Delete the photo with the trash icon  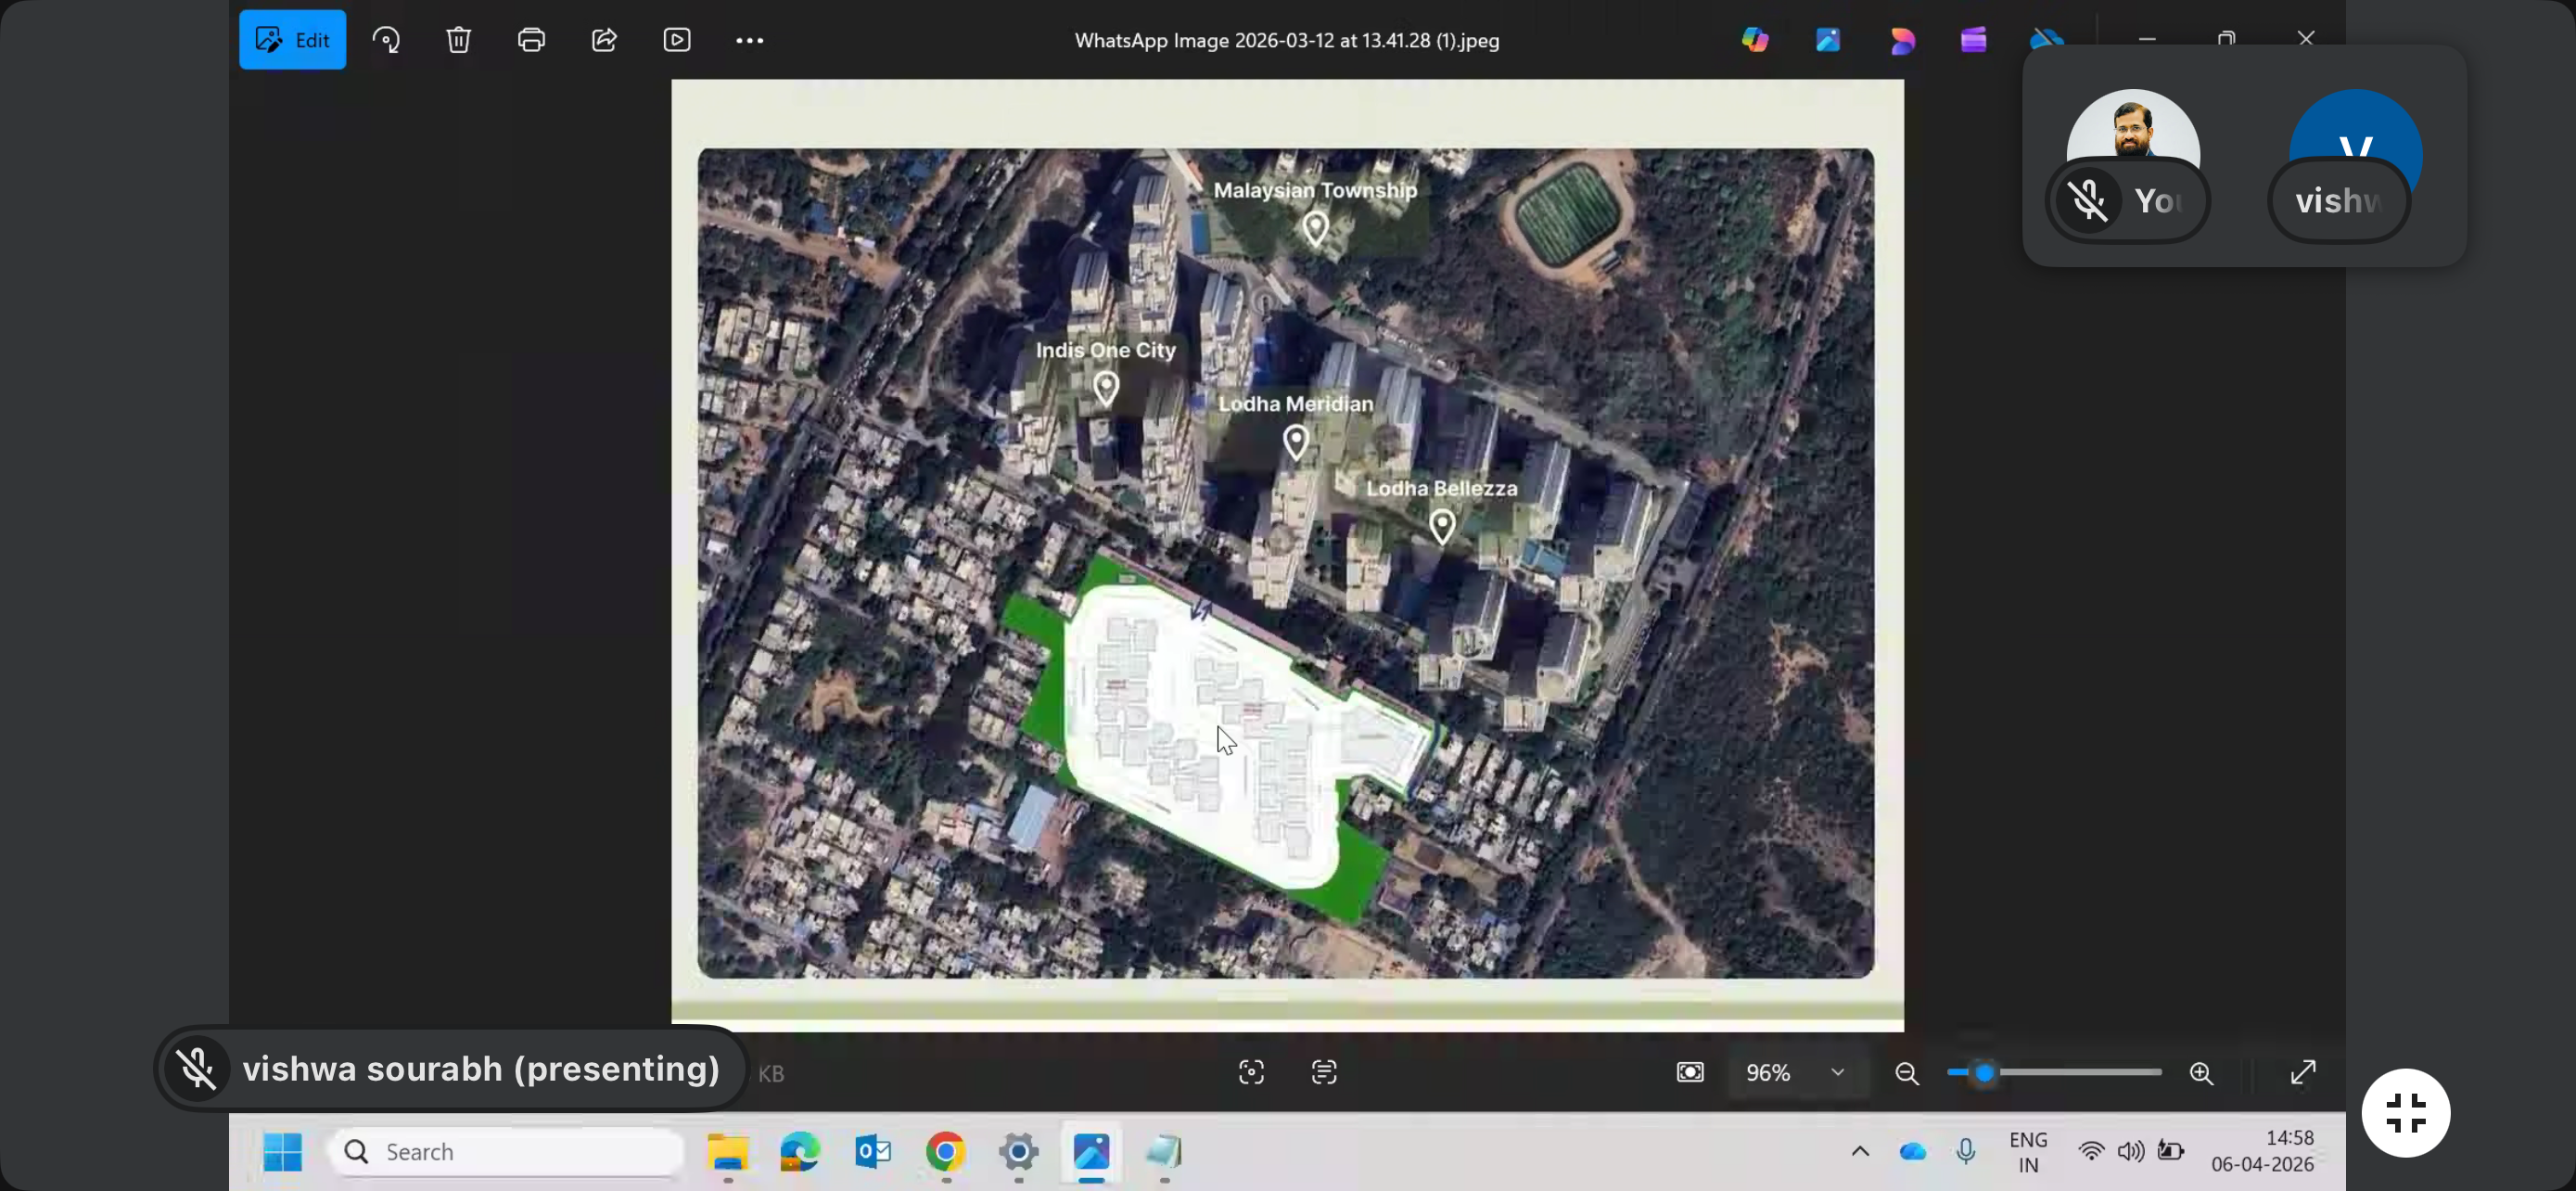click(x=458, y=40)
